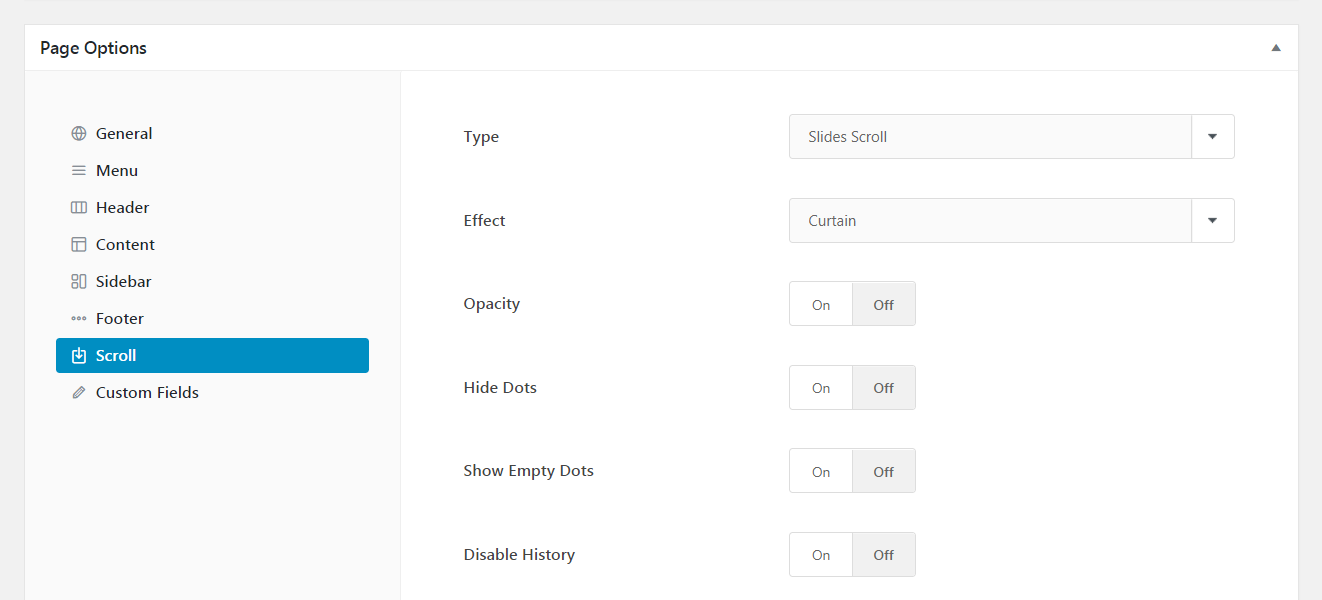Click the Curtain effect field
Screen dimensions: 1322x600
[x=990, y=220]
